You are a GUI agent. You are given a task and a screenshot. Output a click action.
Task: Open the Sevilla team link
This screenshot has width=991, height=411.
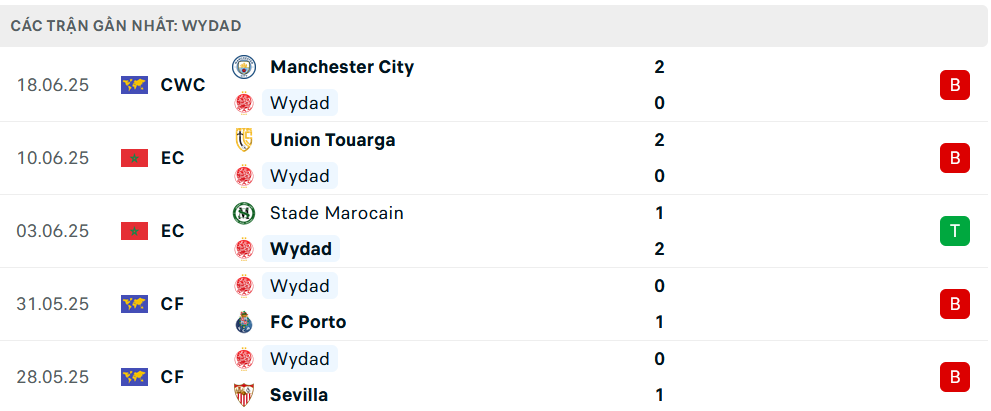[x=298, y=395]
